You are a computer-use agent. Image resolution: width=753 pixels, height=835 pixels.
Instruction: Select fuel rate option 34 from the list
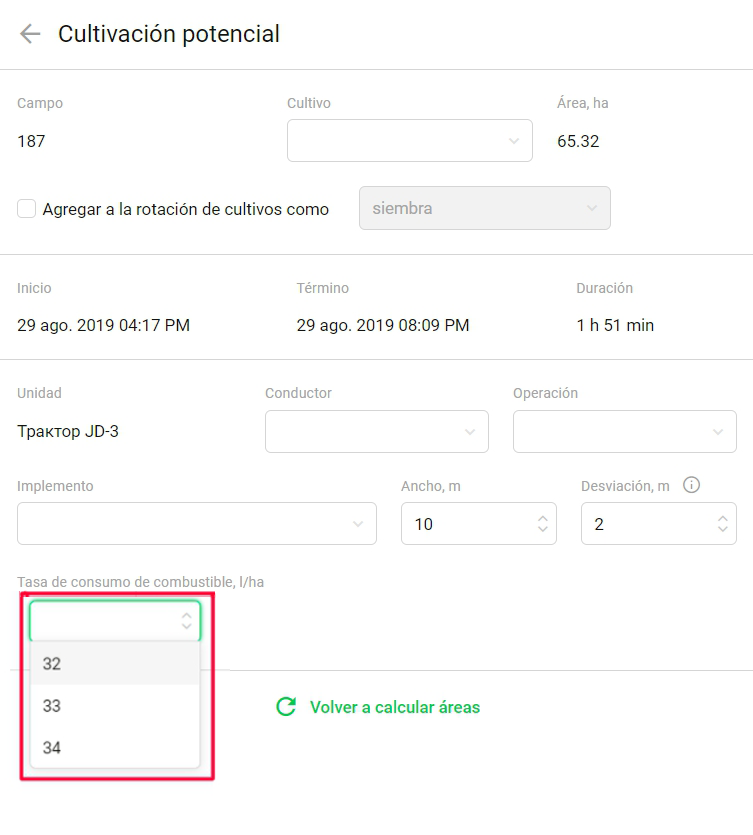[110, 748]
